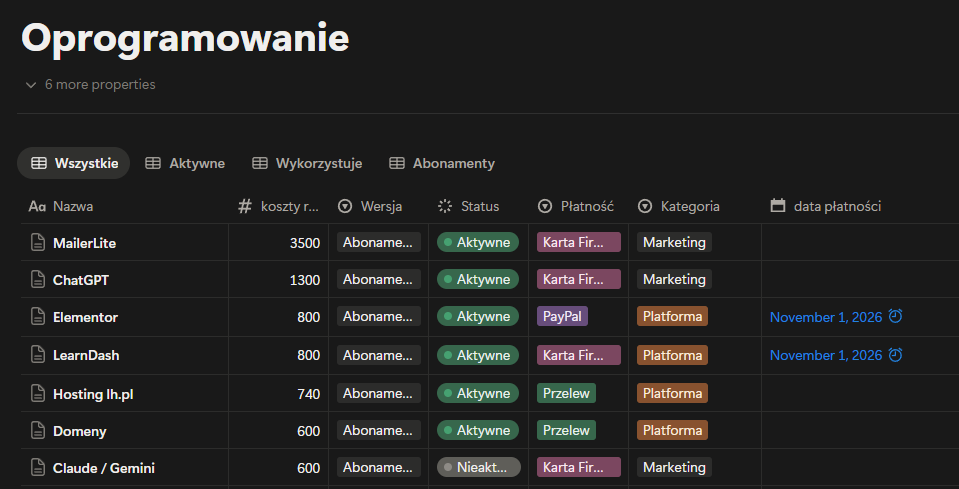
Task: Click the 1300 cost cell of ChatGPT
Action: 278,280
